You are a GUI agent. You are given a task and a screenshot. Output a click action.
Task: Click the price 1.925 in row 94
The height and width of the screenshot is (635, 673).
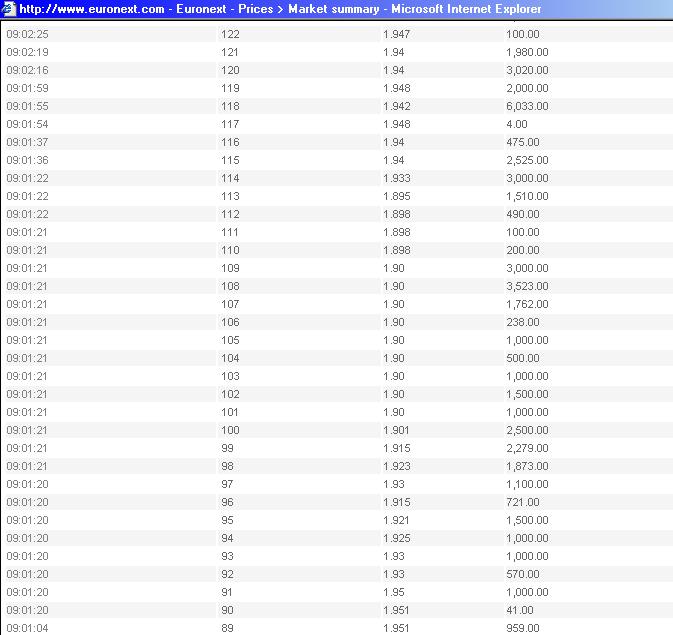(x=397, y=539)
